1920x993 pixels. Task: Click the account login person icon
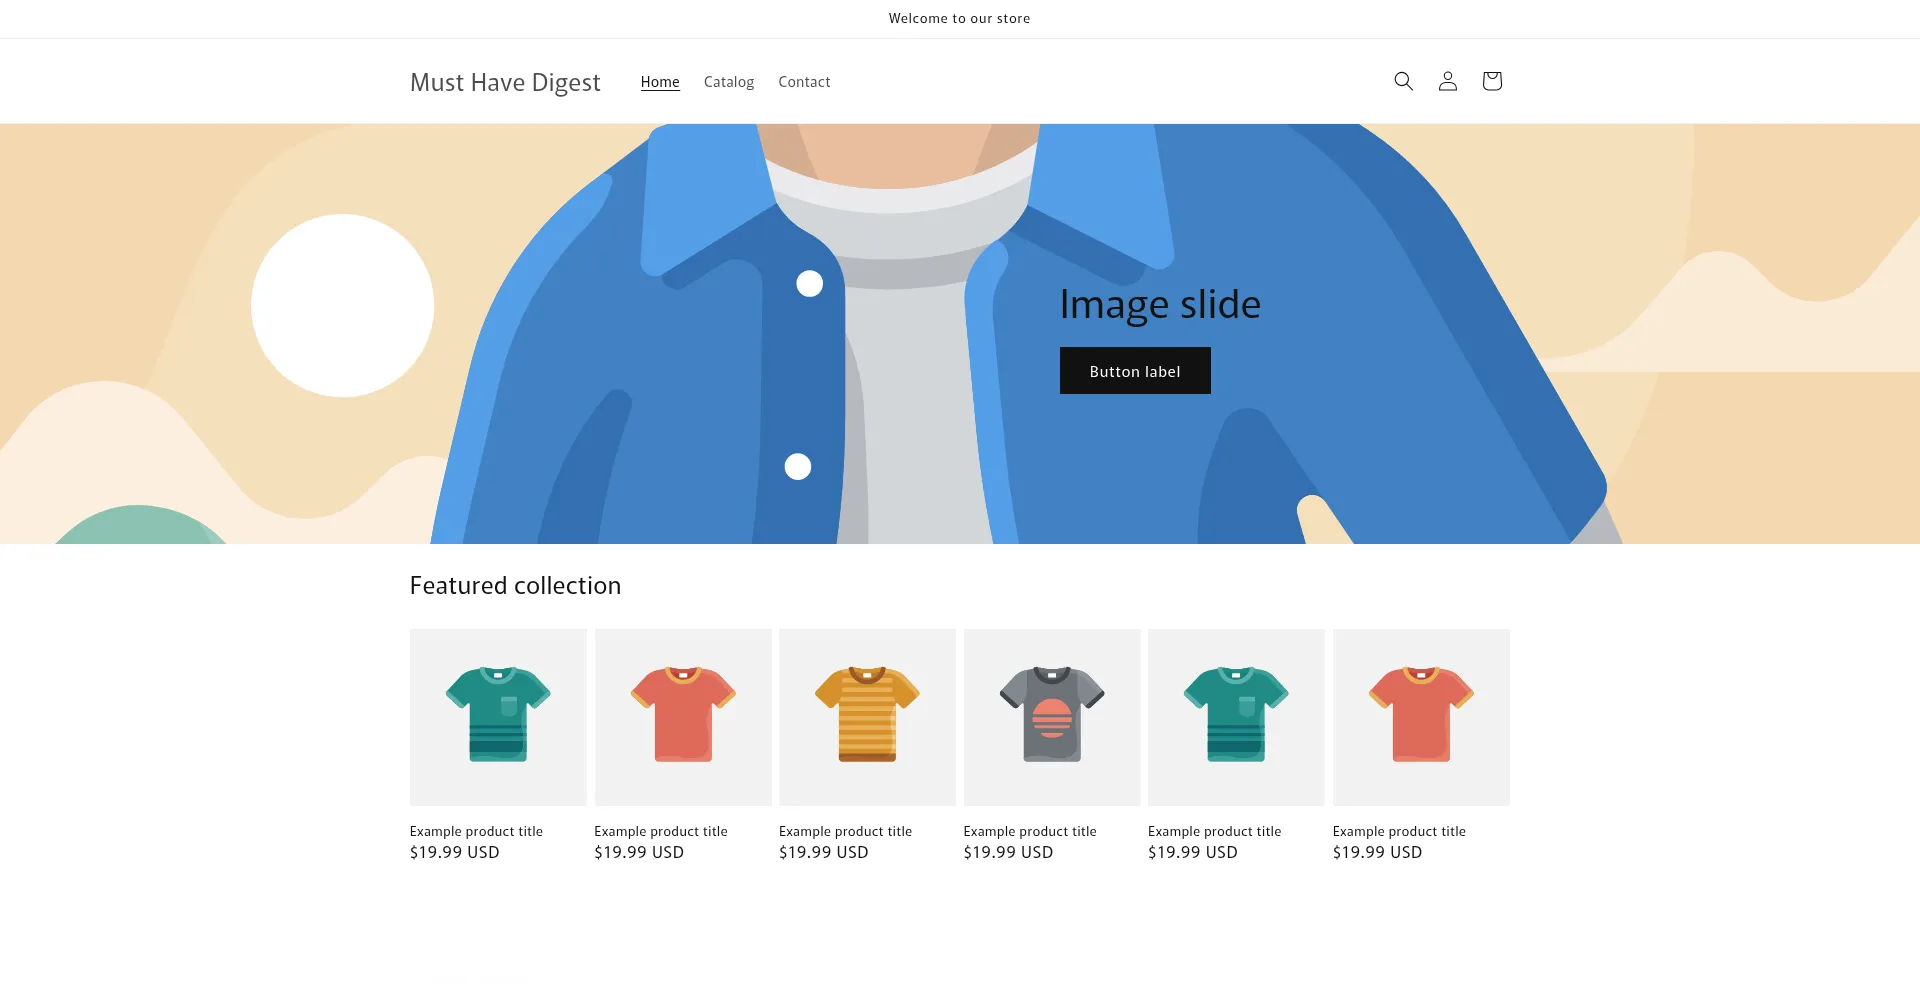(1447, 81)
